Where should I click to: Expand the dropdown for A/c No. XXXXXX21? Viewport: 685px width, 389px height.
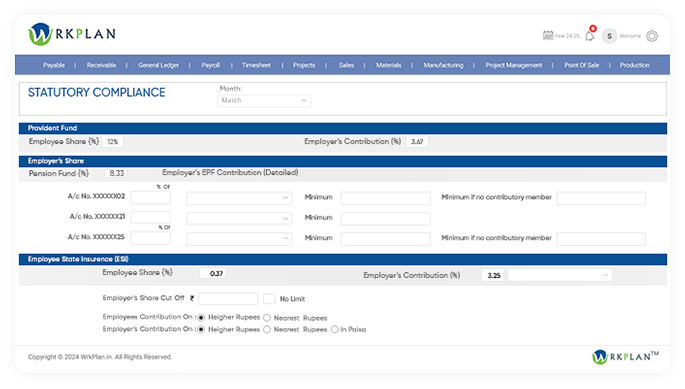[239, 218]
